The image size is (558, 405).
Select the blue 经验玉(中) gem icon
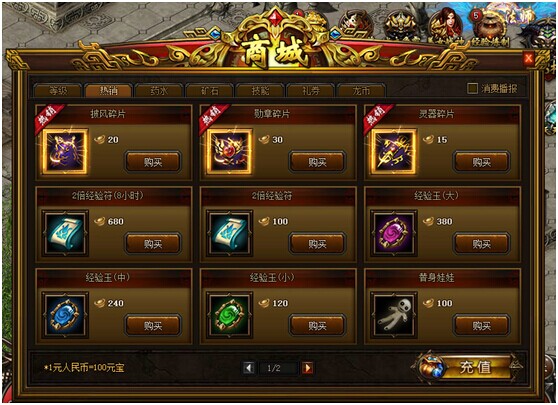coord(65,315)
